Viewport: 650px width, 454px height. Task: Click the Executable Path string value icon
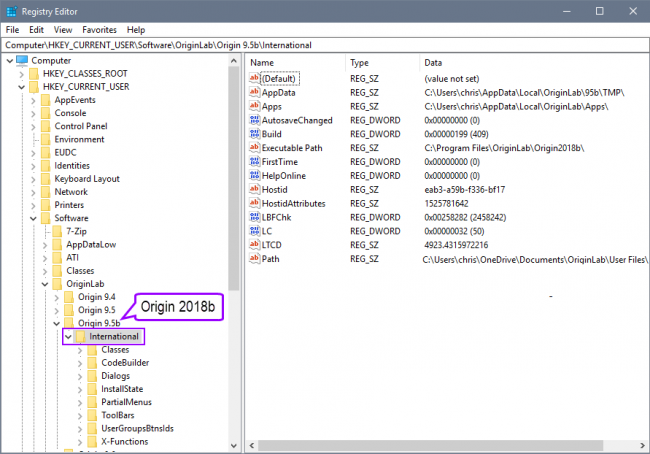coord(254,147)
